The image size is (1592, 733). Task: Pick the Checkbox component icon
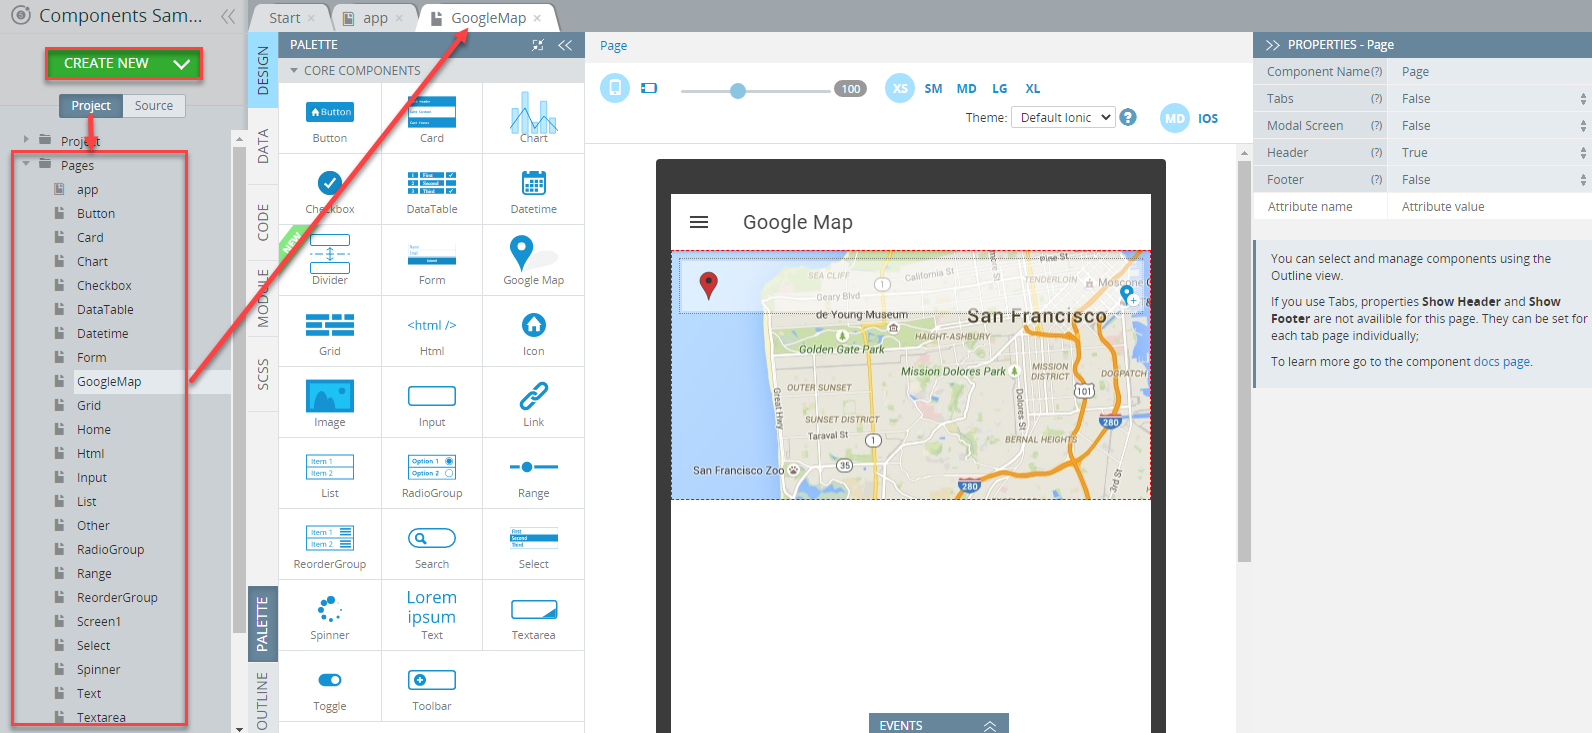pyautogui.click(x=330, y=183)
